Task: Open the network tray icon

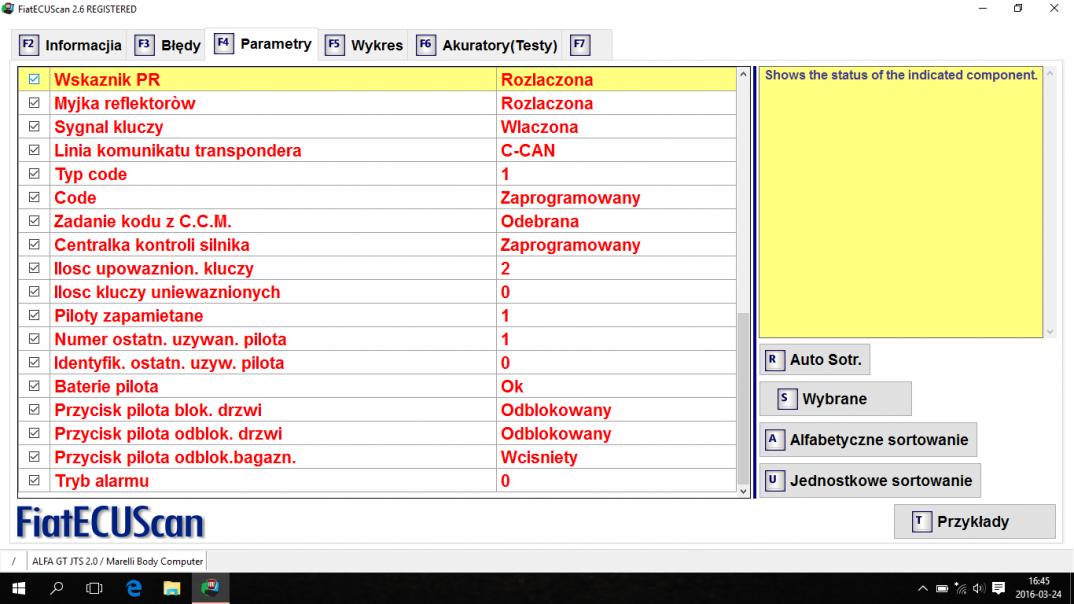Action: pyautogui.click(x=960, y=588)
